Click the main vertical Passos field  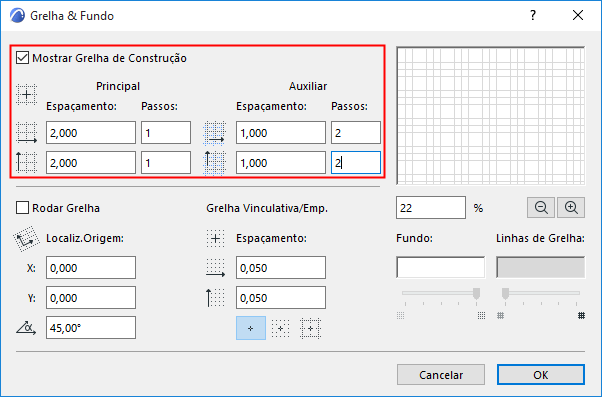point(166,163)
